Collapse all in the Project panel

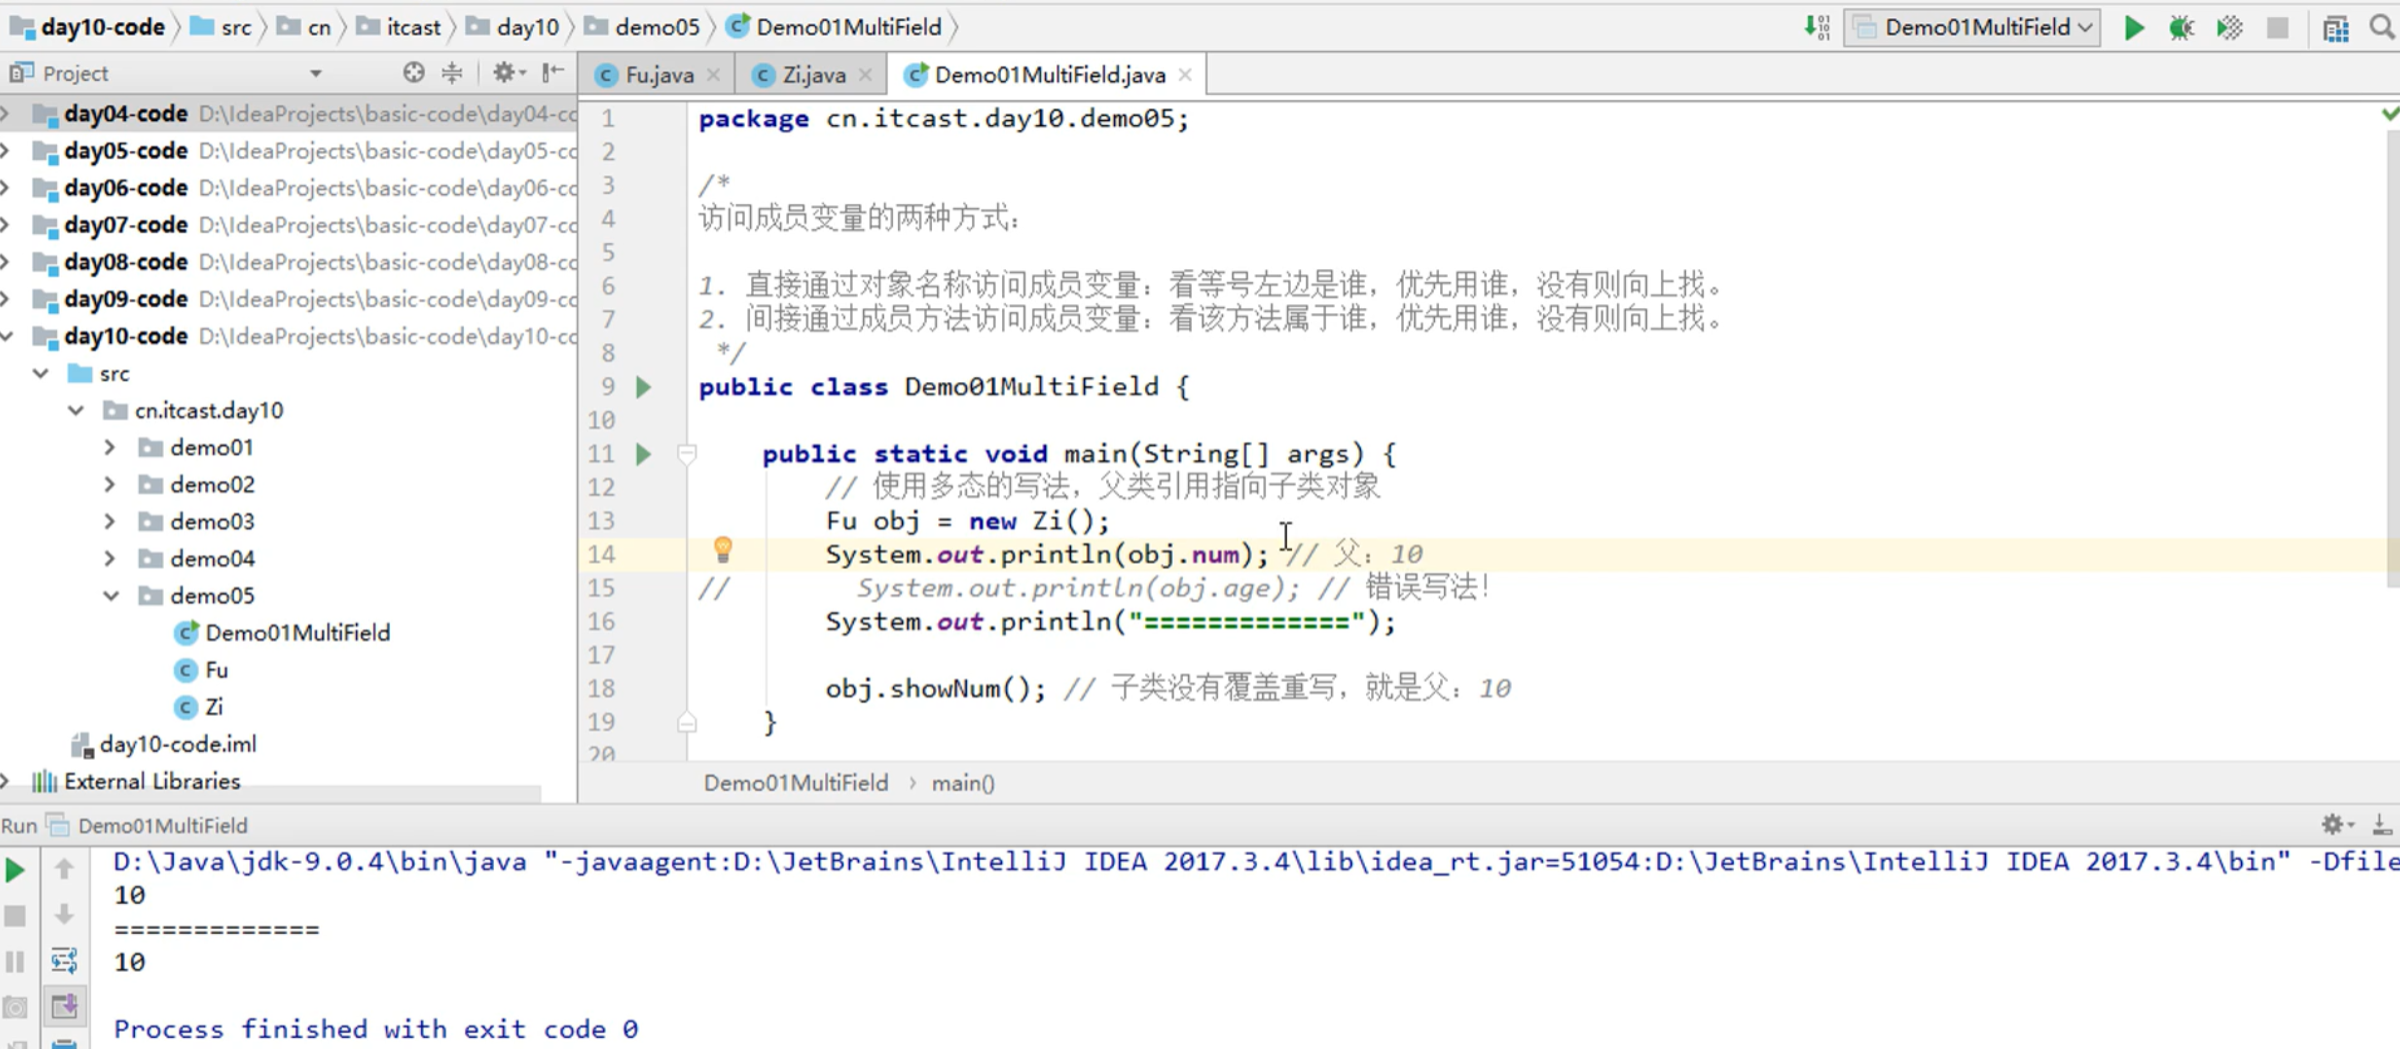[x=452, y=72]
